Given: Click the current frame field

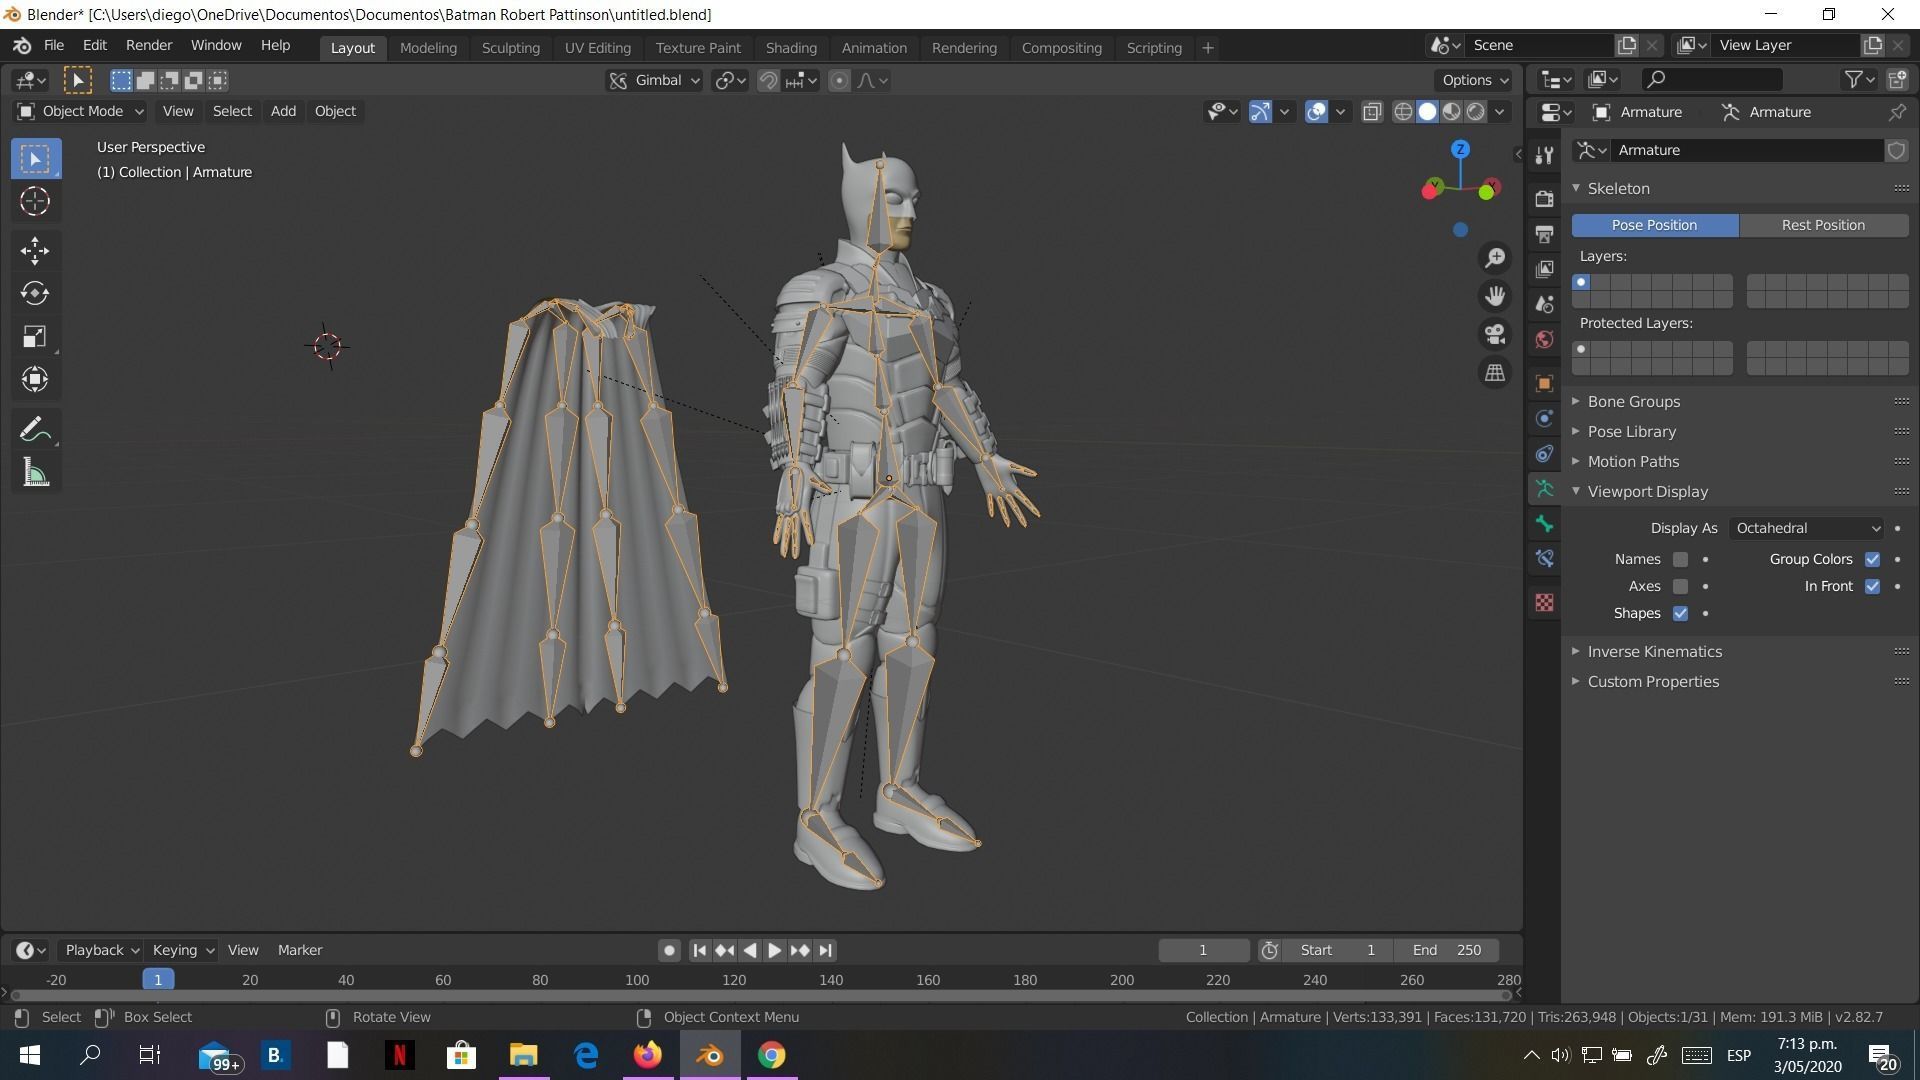Looking at the screenshot, I should pyautogui.click(x=1203, y=950).
